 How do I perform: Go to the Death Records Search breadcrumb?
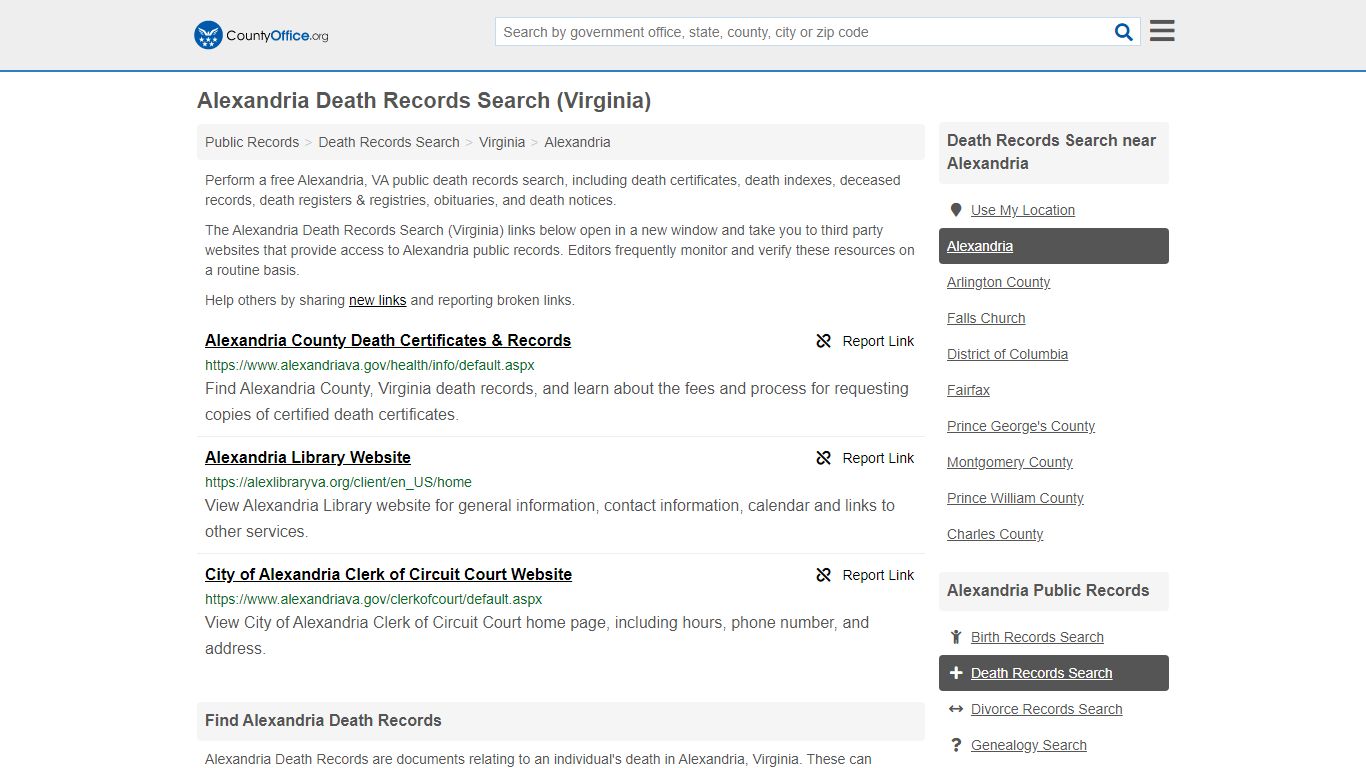(x=389, y=142)
